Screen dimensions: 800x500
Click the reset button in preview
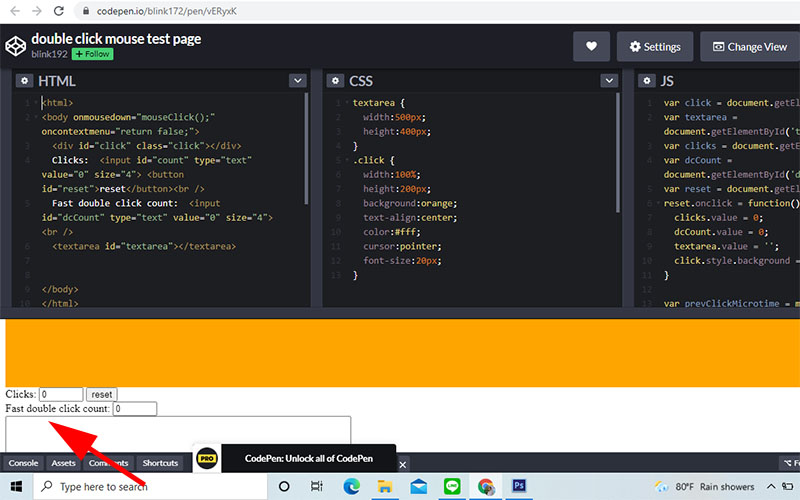102,394
